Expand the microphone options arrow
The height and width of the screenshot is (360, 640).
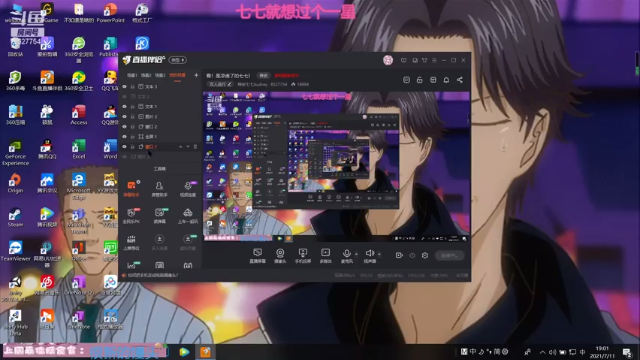pyautogui.click(x=356, y=254)
